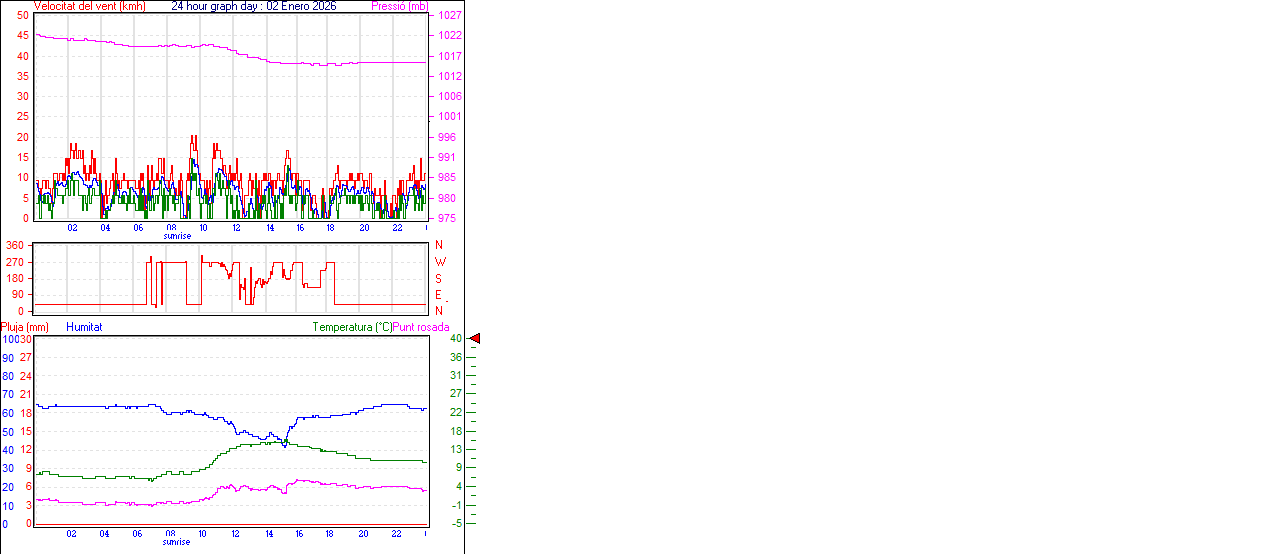Click the 22 hour tick on bottom graph

point(396,534)
